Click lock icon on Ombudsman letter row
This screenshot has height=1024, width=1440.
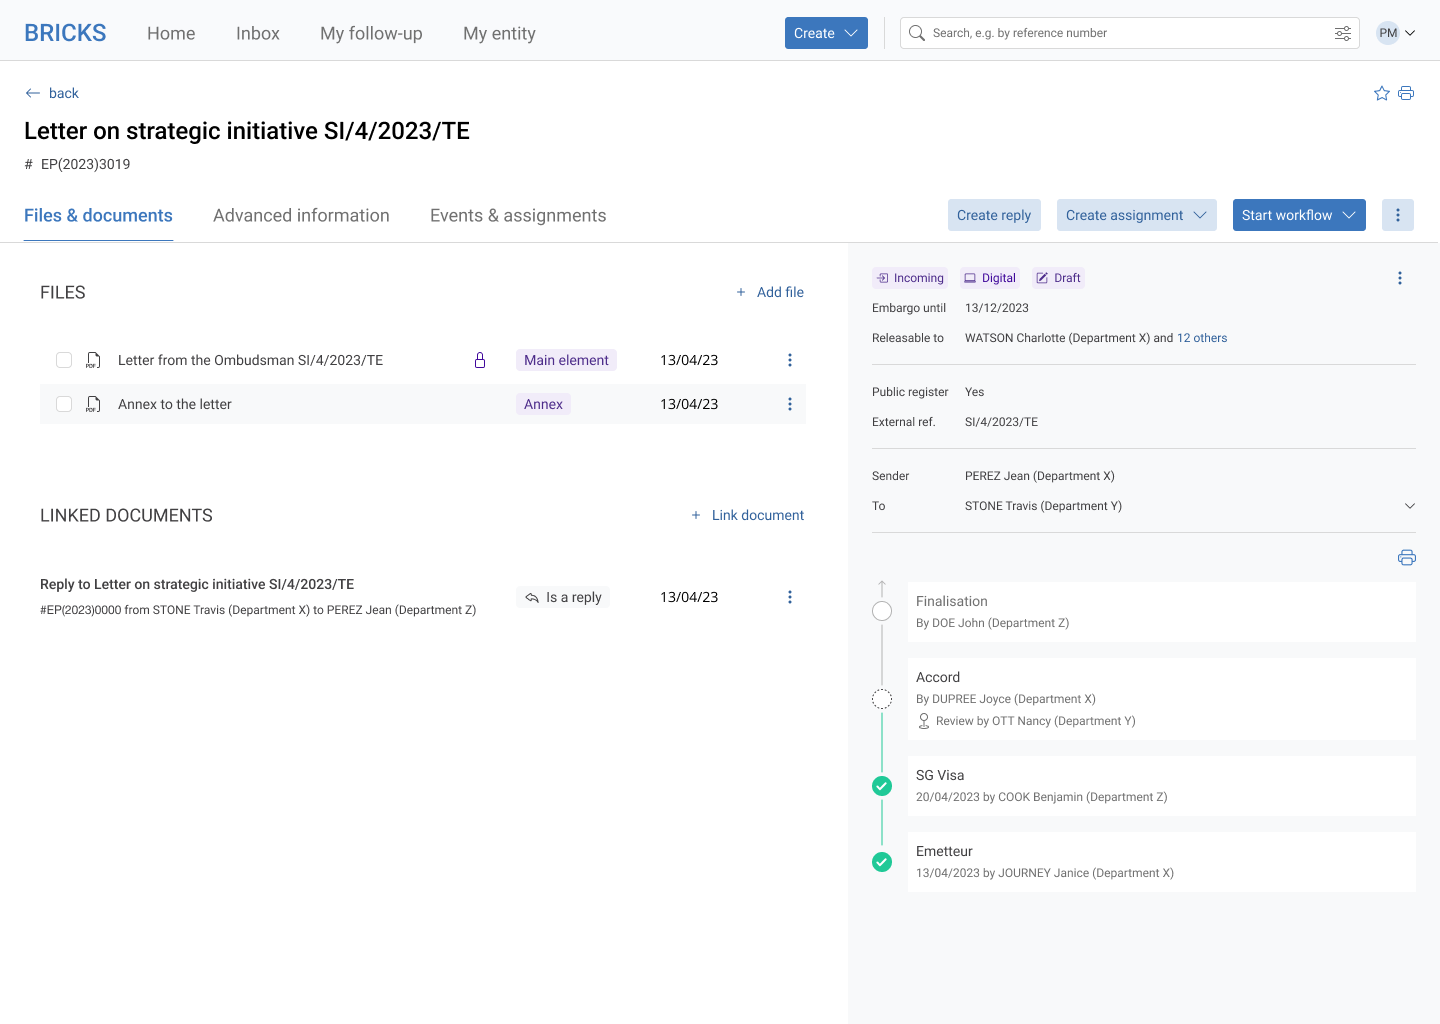[480, 360]
